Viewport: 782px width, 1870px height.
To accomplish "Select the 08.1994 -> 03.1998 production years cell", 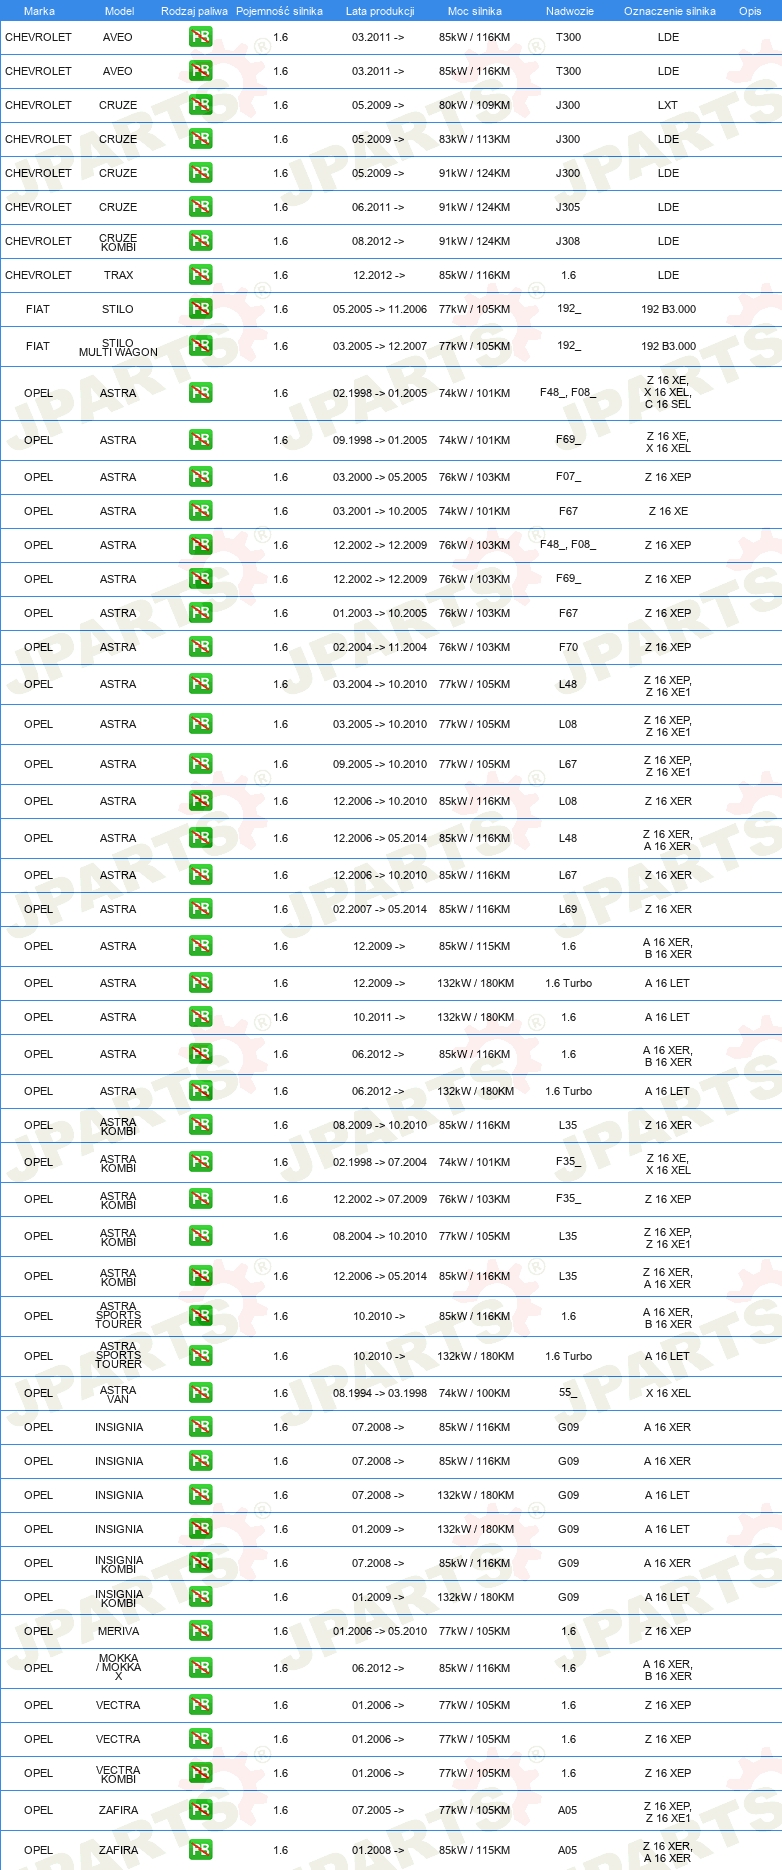I will pos(380,1393).
